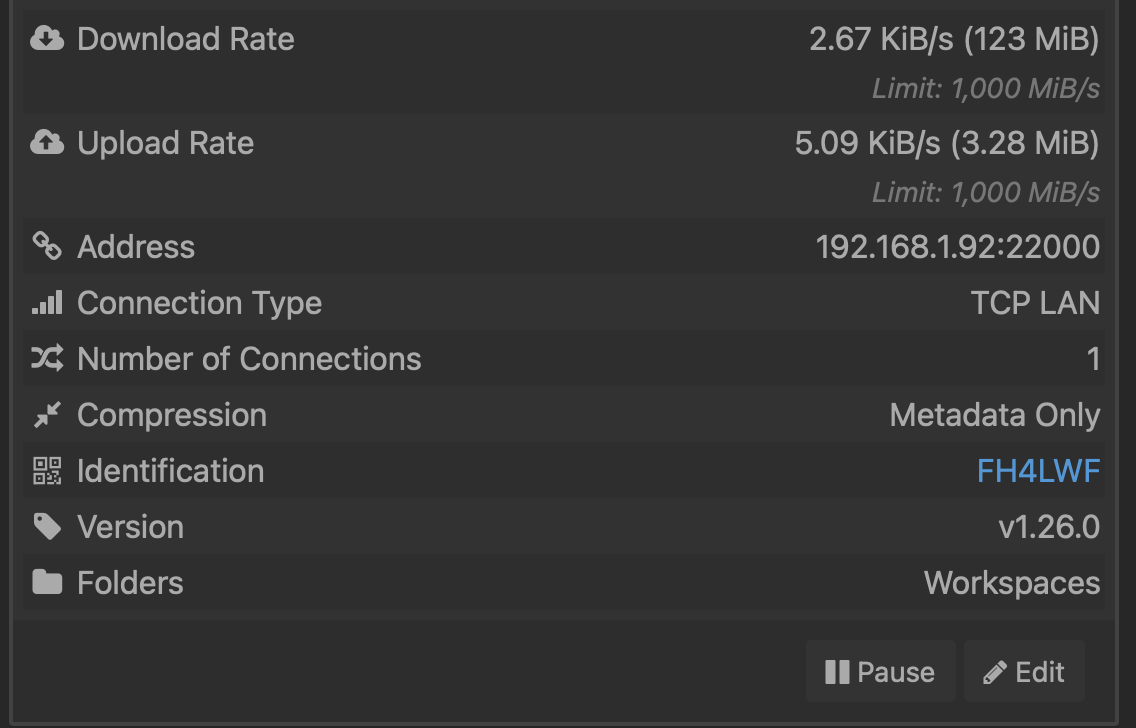Select the 192.168.1.92:22000 address text
The width and height of the screenshot is (1136, 728).
pos(958,247)
